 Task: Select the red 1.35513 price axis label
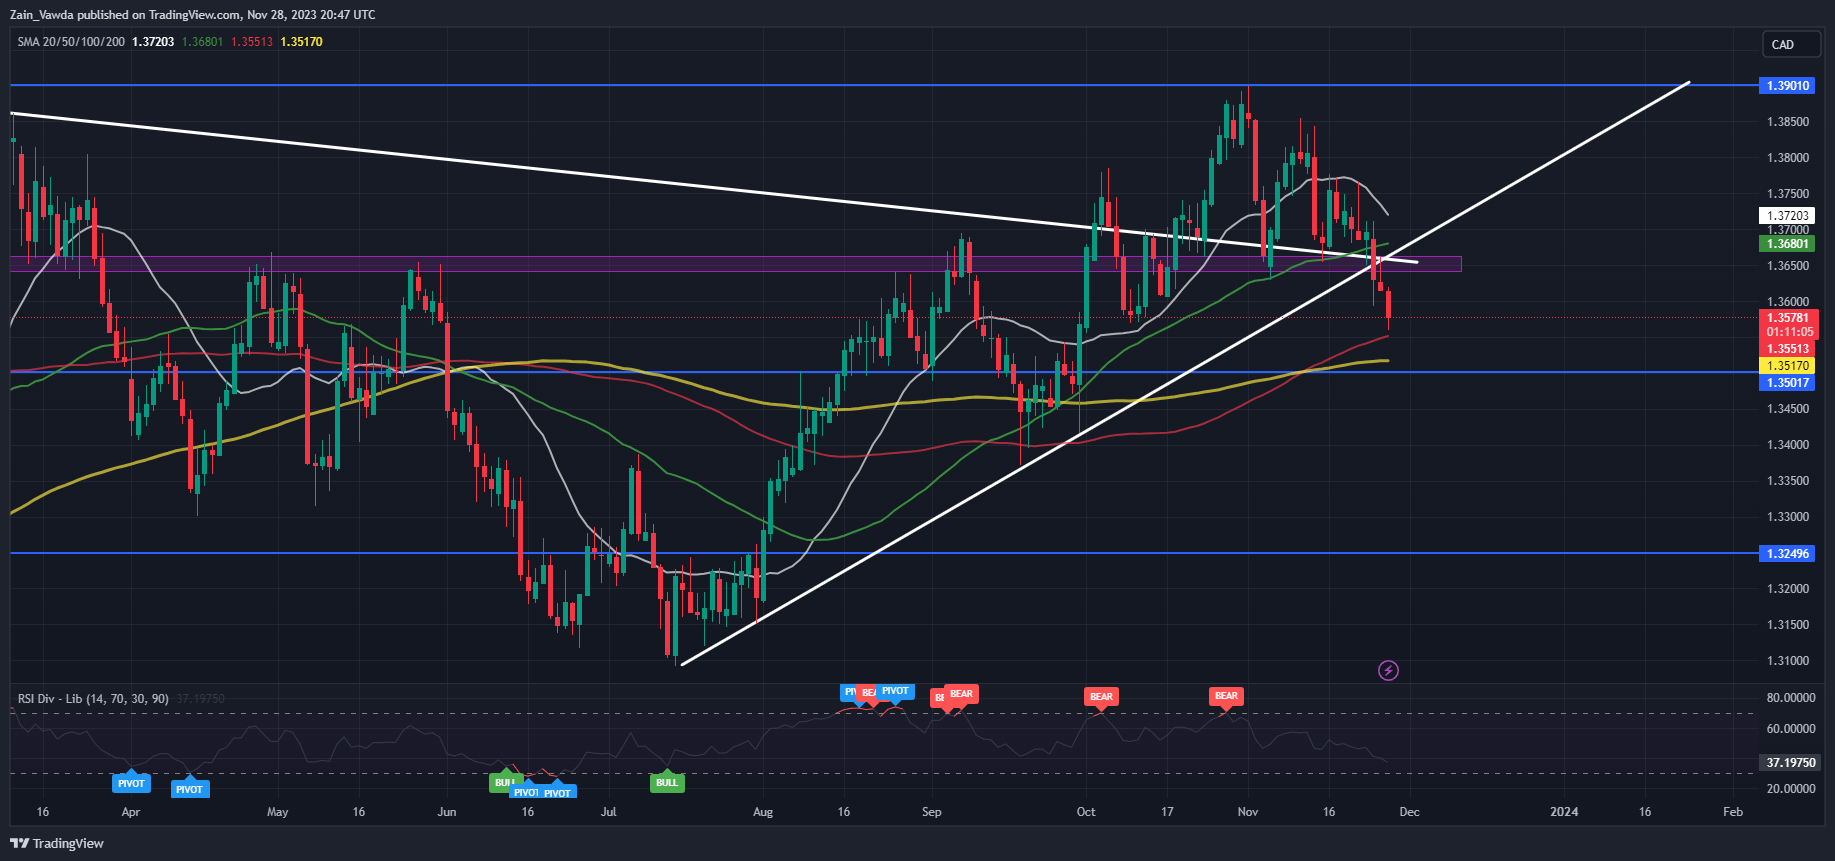coord(1787,349)
